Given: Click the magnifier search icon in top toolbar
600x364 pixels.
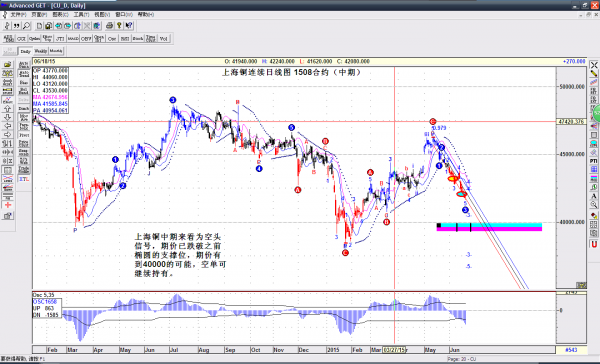Looking at the screenshot, I should [x=26, y=26].
